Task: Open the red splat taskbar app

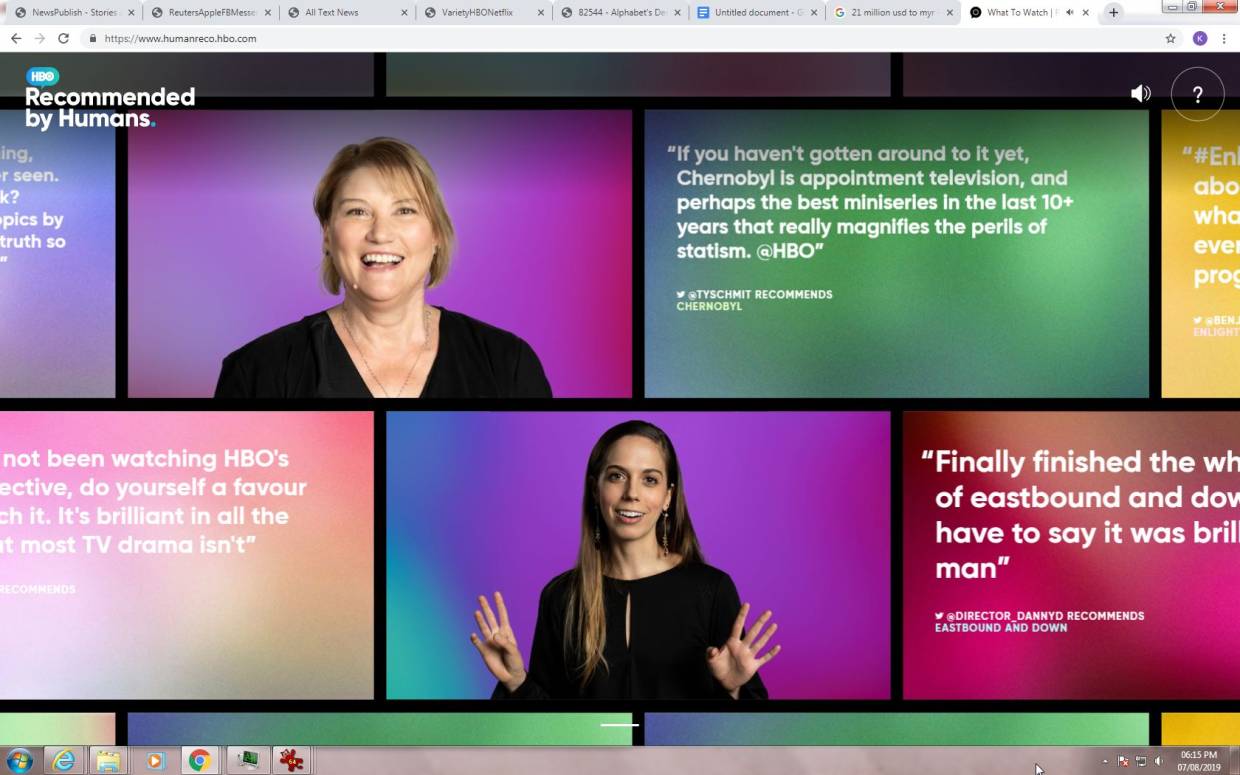Action: click(291, 761)
